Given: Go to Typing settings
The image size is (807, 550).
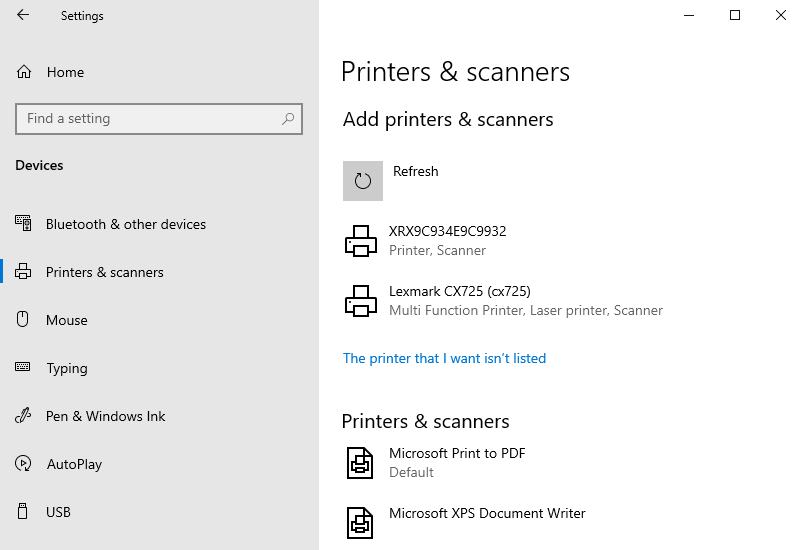Looking at the screenshot, I should [66, 368].
